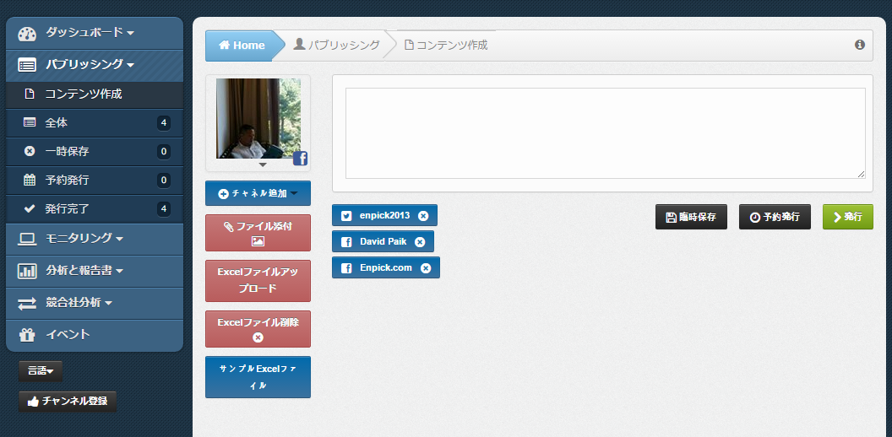Image resolution: width=892 pixels, height=437 pixels.
Task: Click the swap arrows icon beside 競合社分析
Action: tap(27, 303)
